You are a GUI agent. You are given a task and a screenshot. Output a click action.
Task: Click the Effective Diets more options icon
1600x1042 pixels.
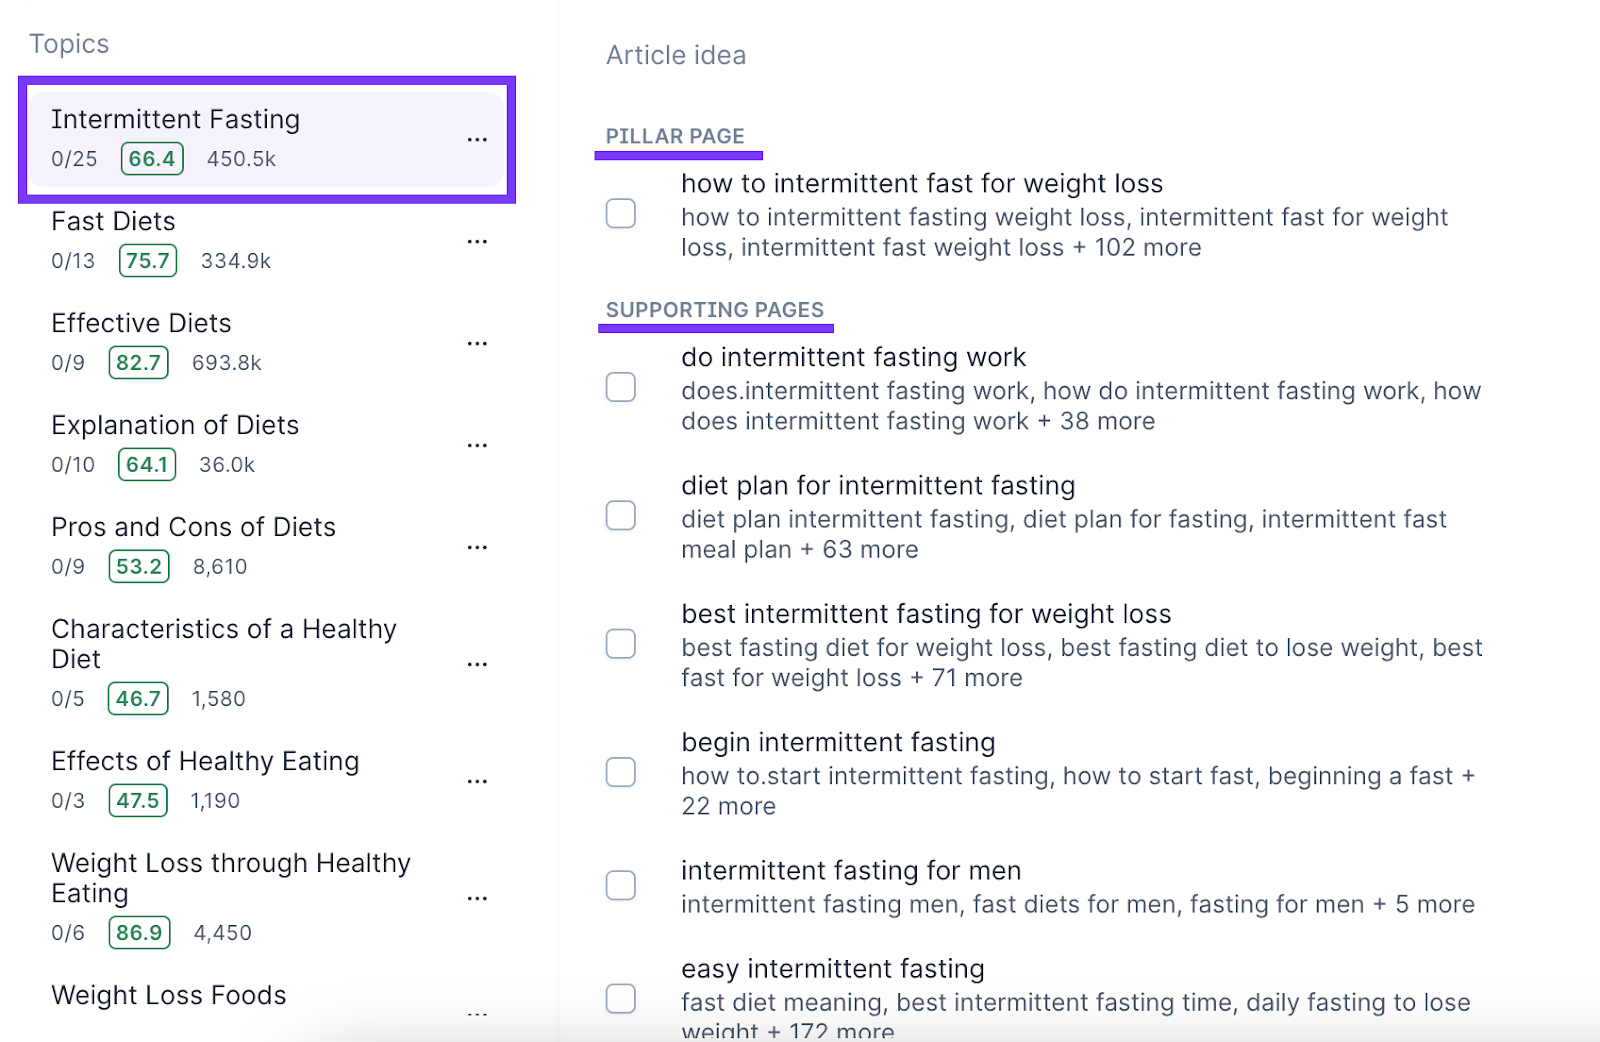click(477, 344)
